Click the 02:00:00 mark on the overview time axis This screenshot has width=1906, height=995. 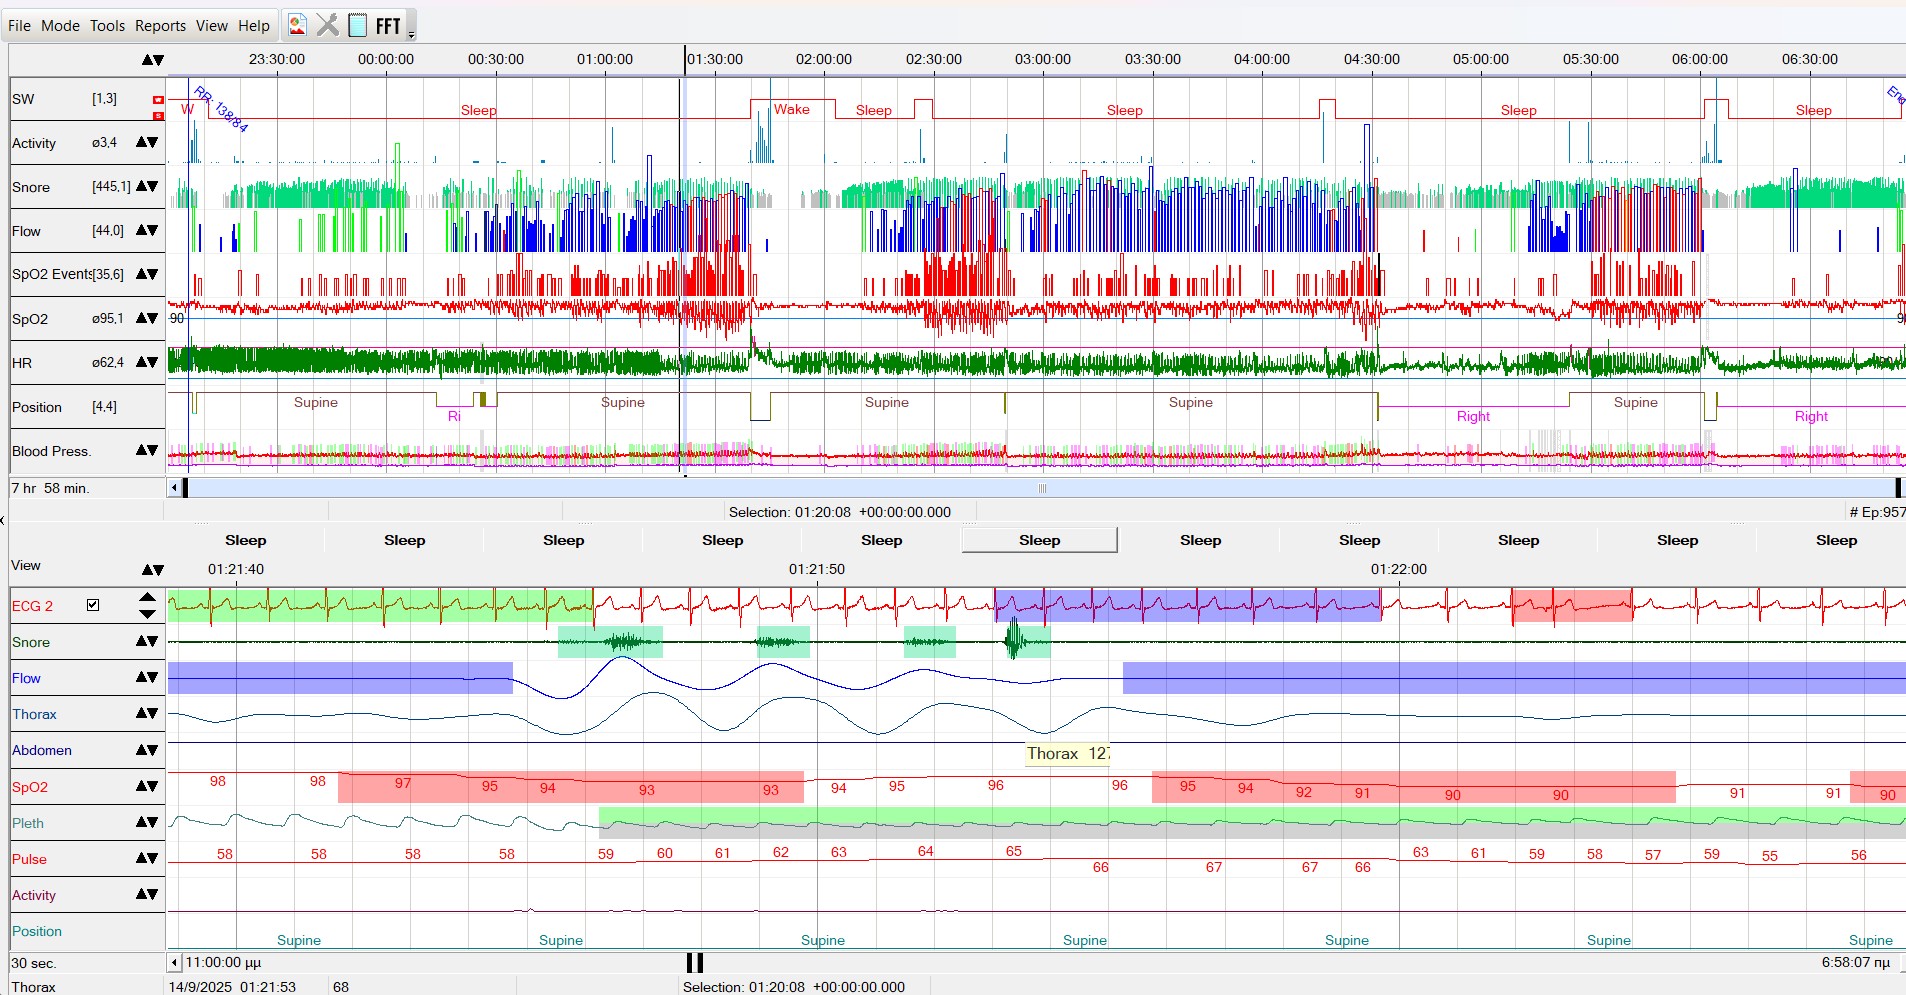[823, 59]
